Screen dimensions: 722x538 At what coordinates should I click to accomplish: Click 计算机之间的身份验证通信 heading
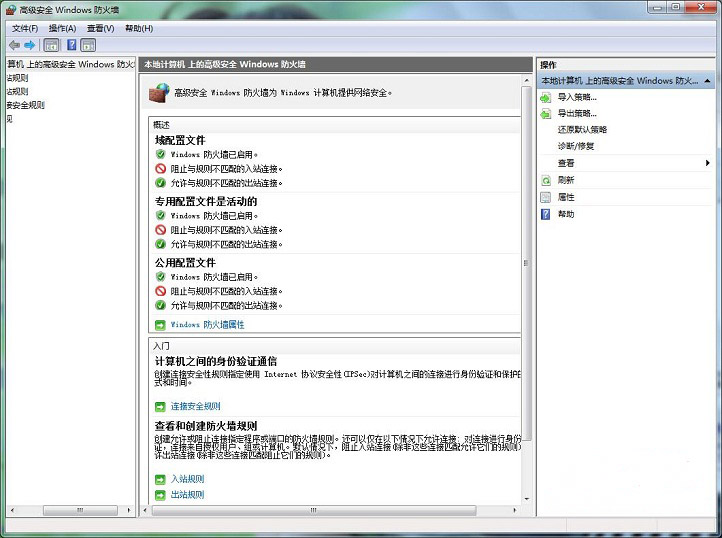(216, 362)
